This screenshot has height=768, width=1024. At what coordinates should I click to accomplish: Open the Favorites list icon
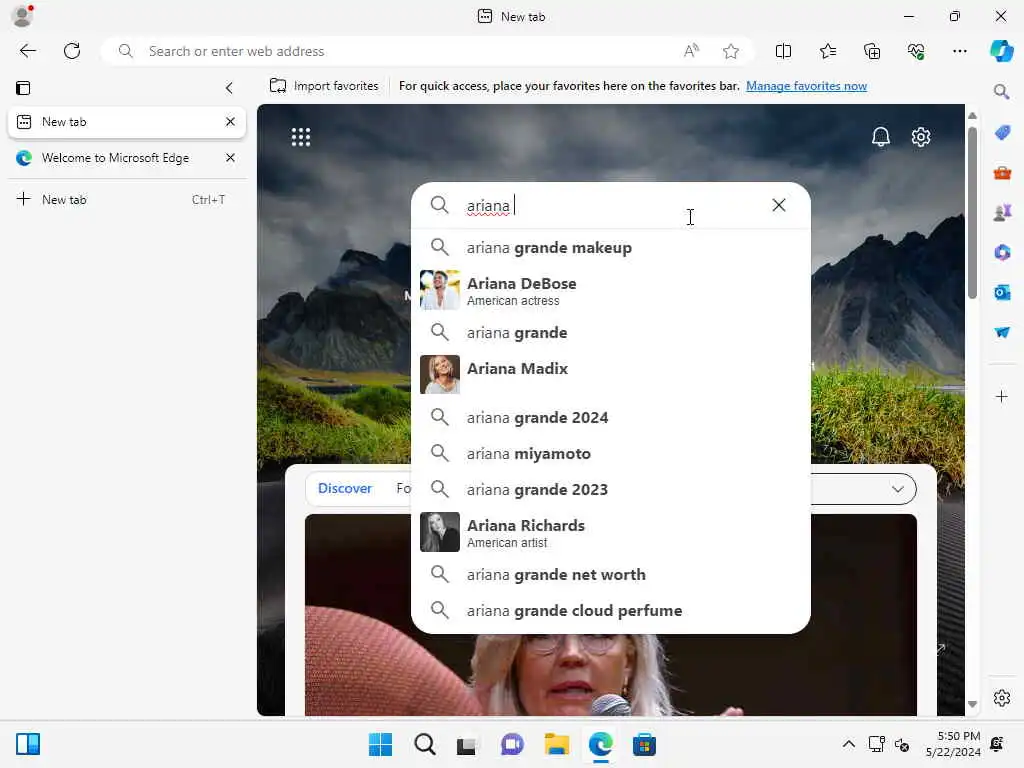click(827, 51)
